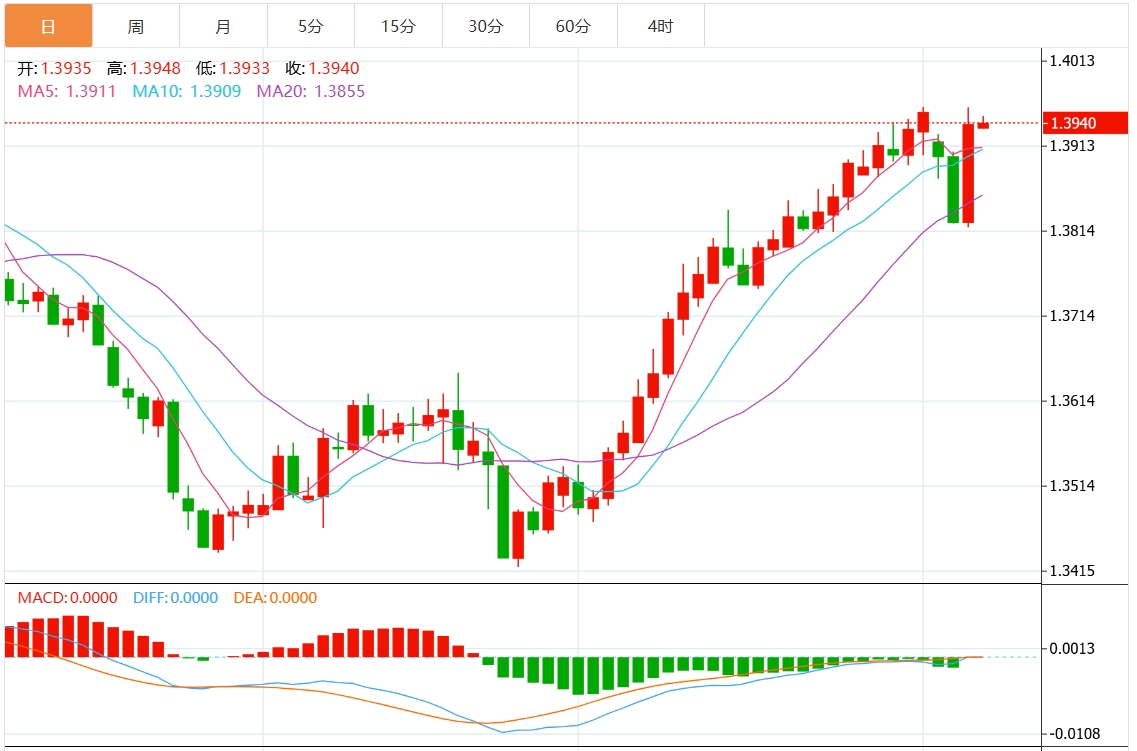
Task: Click the 收: 1.3940 close value
Action: (x=323, y=68)
